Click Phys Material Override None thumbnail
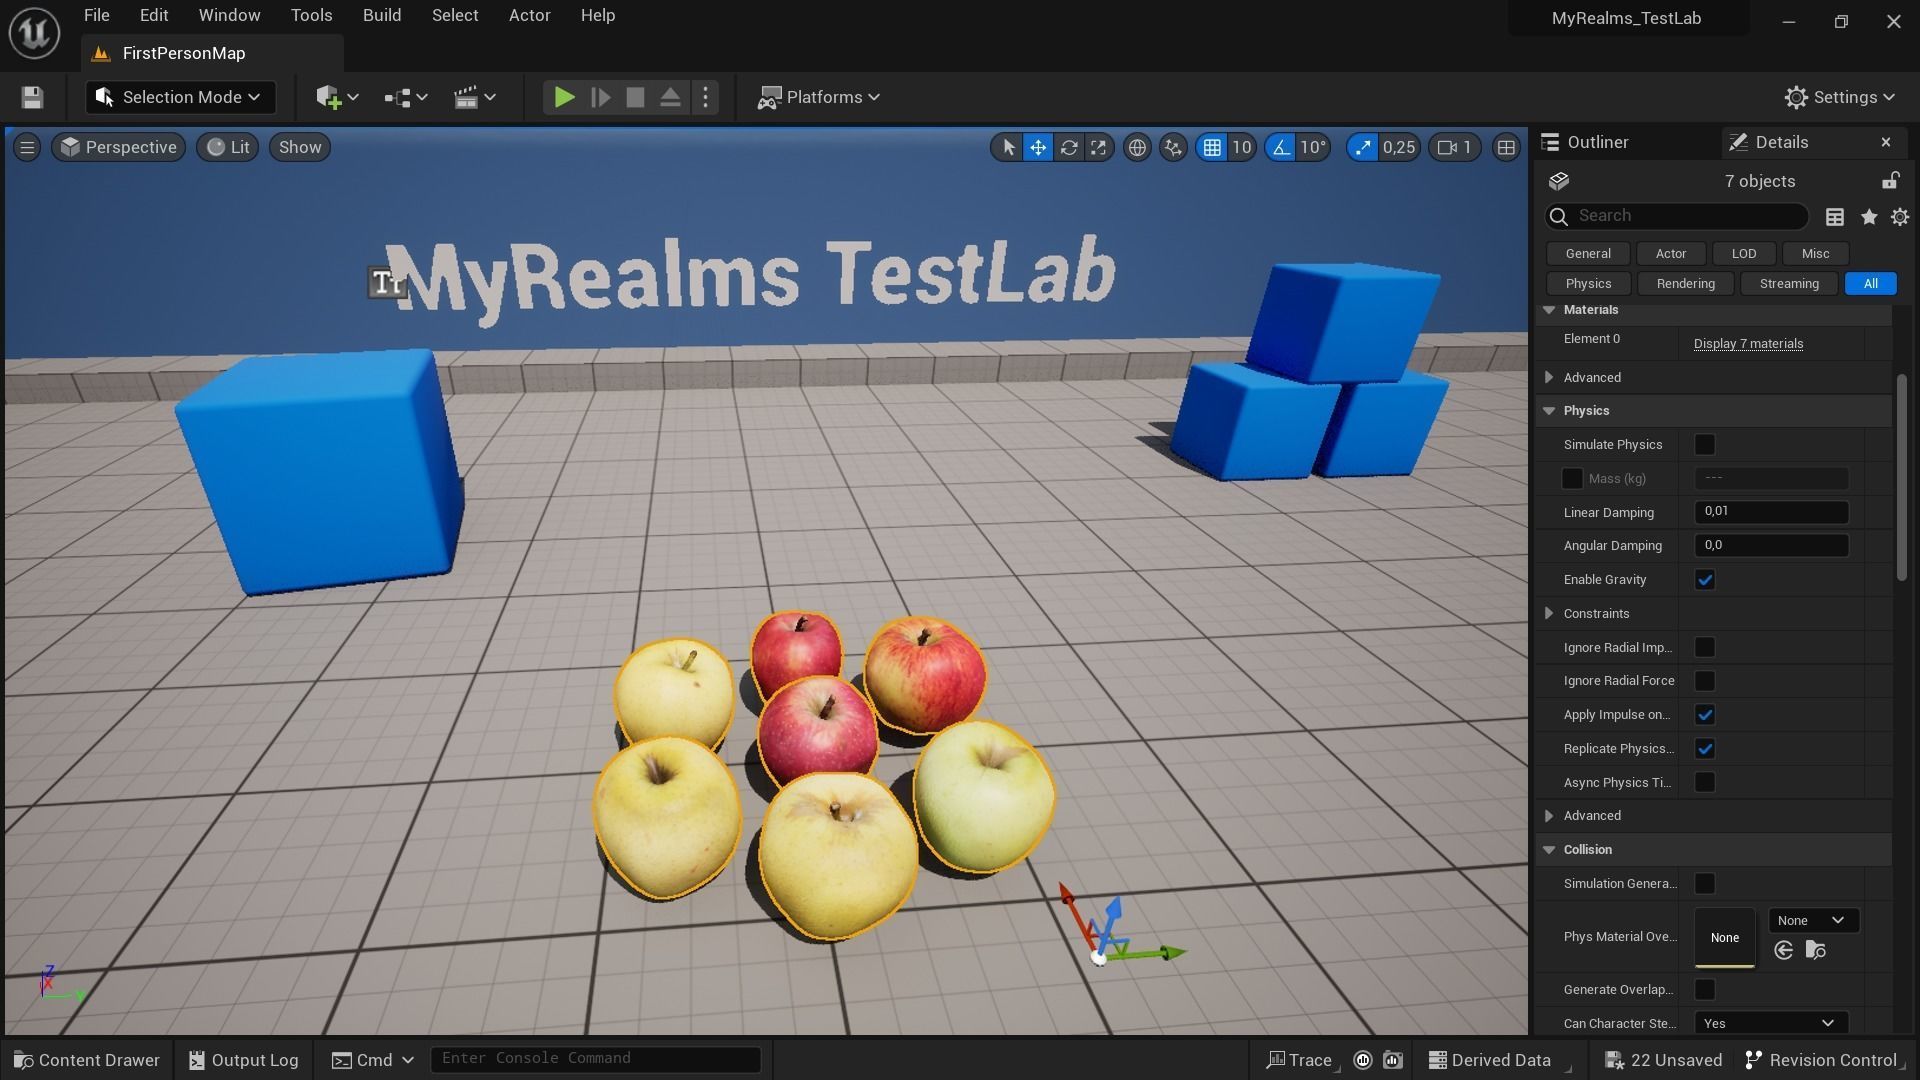The image size is (1920, 1080). (x=1724, y=938)
